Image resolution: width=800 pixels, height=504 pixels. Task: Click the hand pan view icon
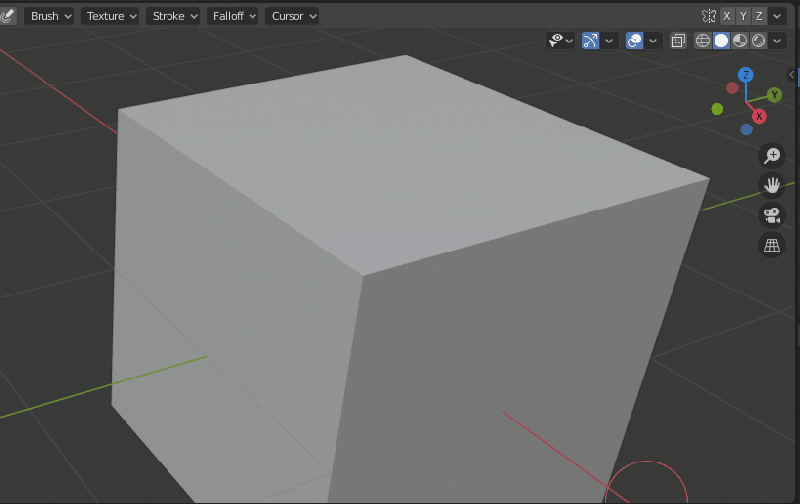(x=771, y=185)
